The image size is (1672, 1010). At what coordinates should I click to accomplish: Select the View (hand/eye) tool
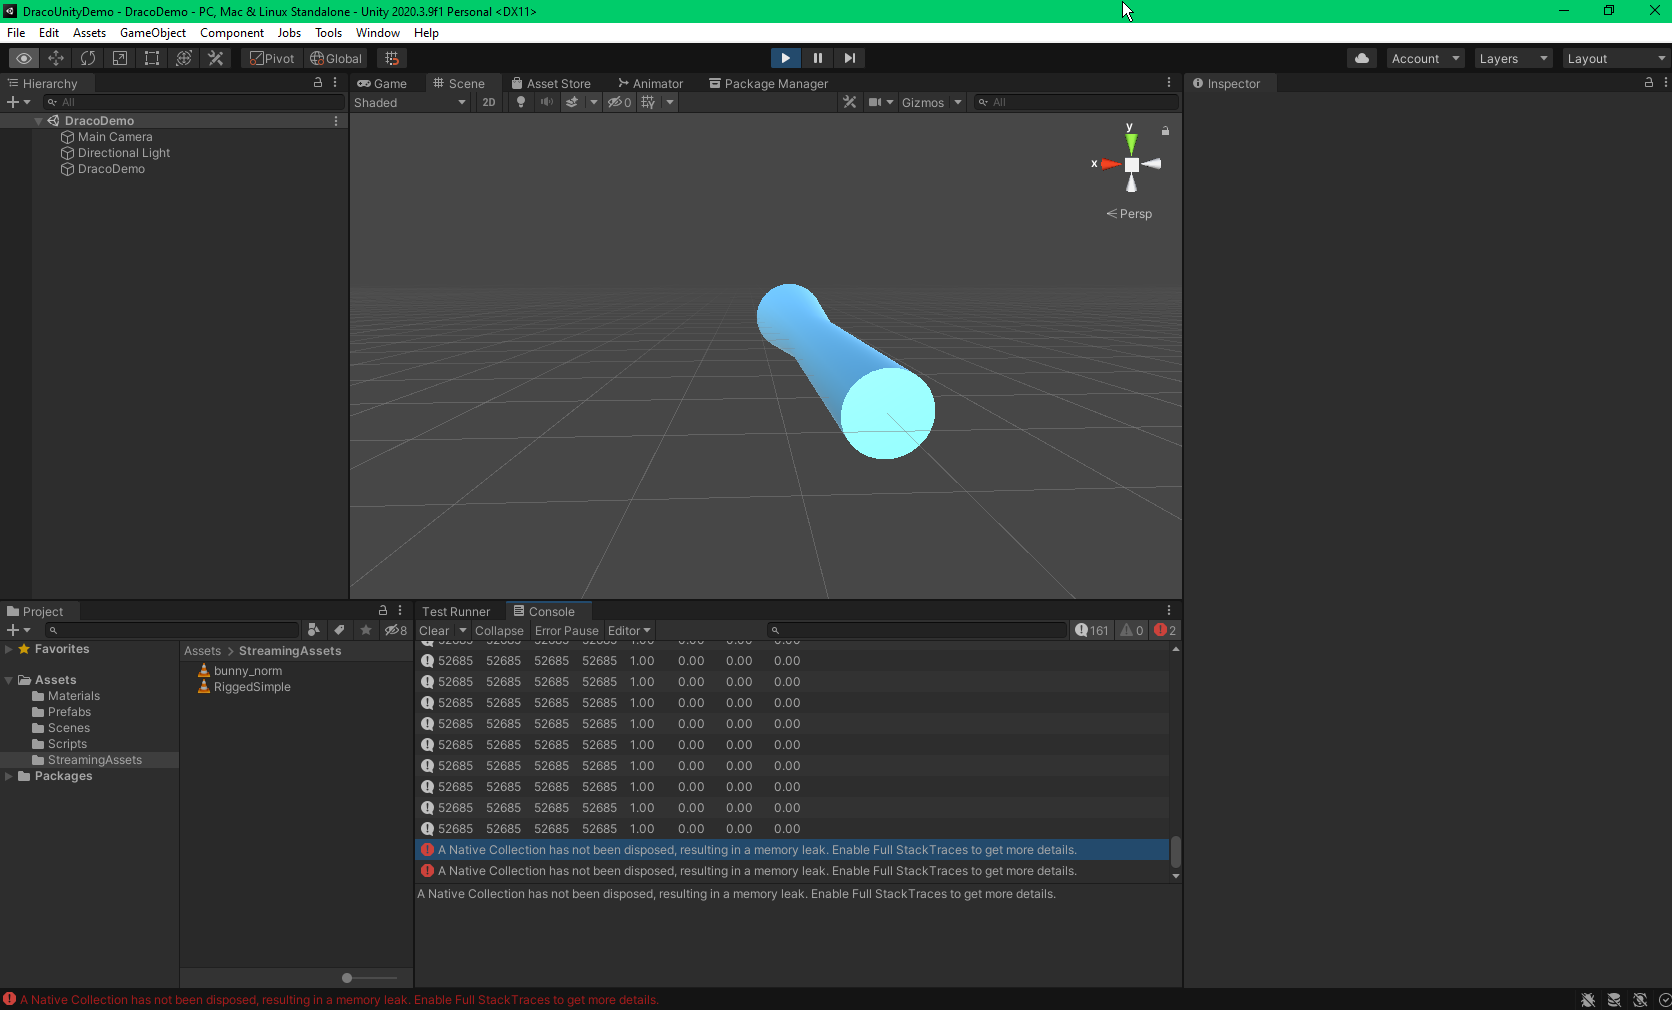pos(24,58)
